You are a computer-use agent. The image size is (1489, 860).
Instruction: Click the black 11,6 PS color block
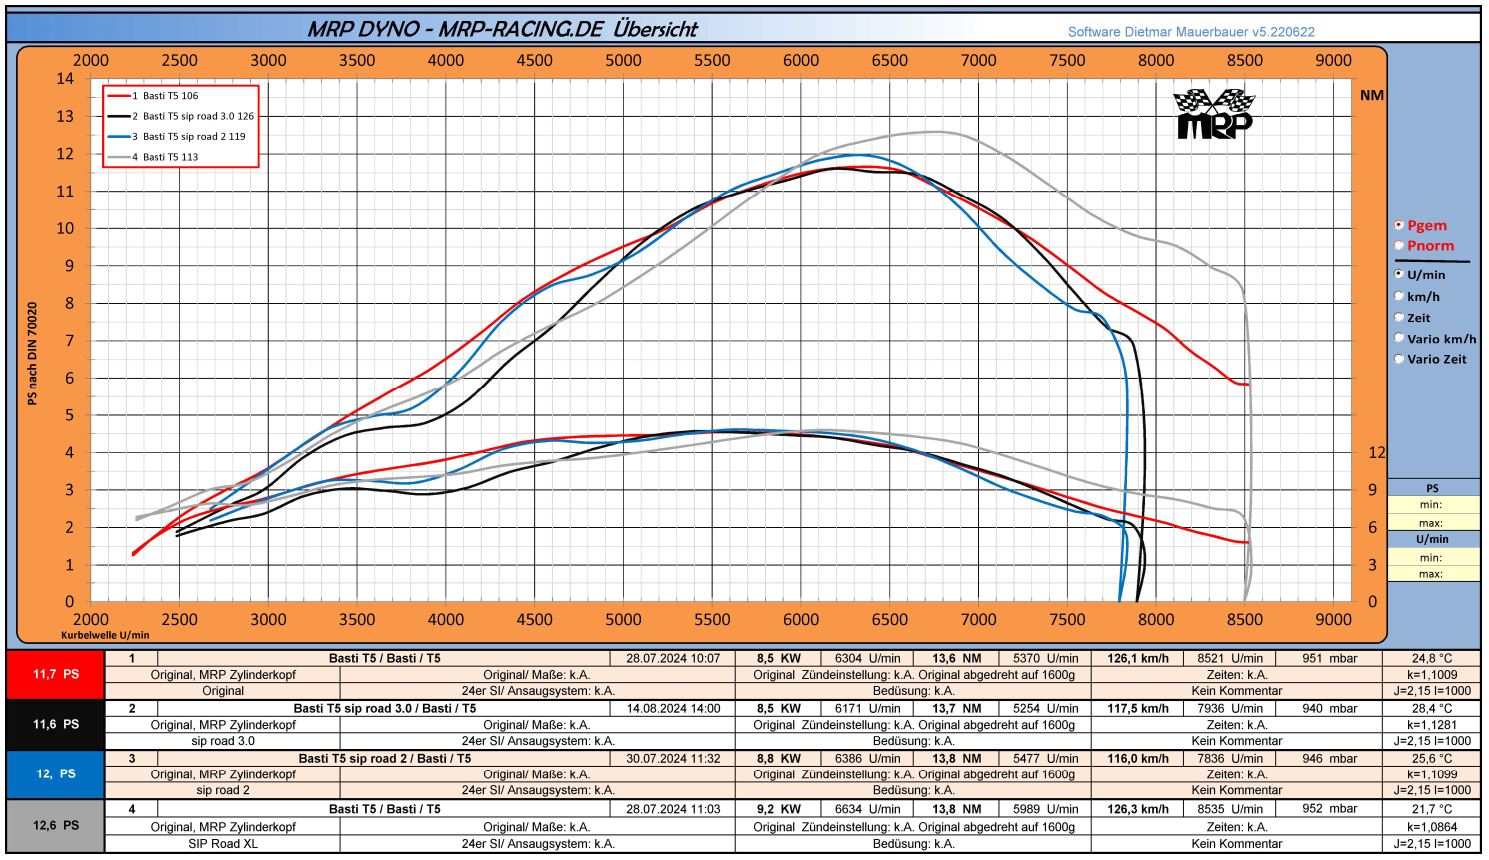pos(55,724)
